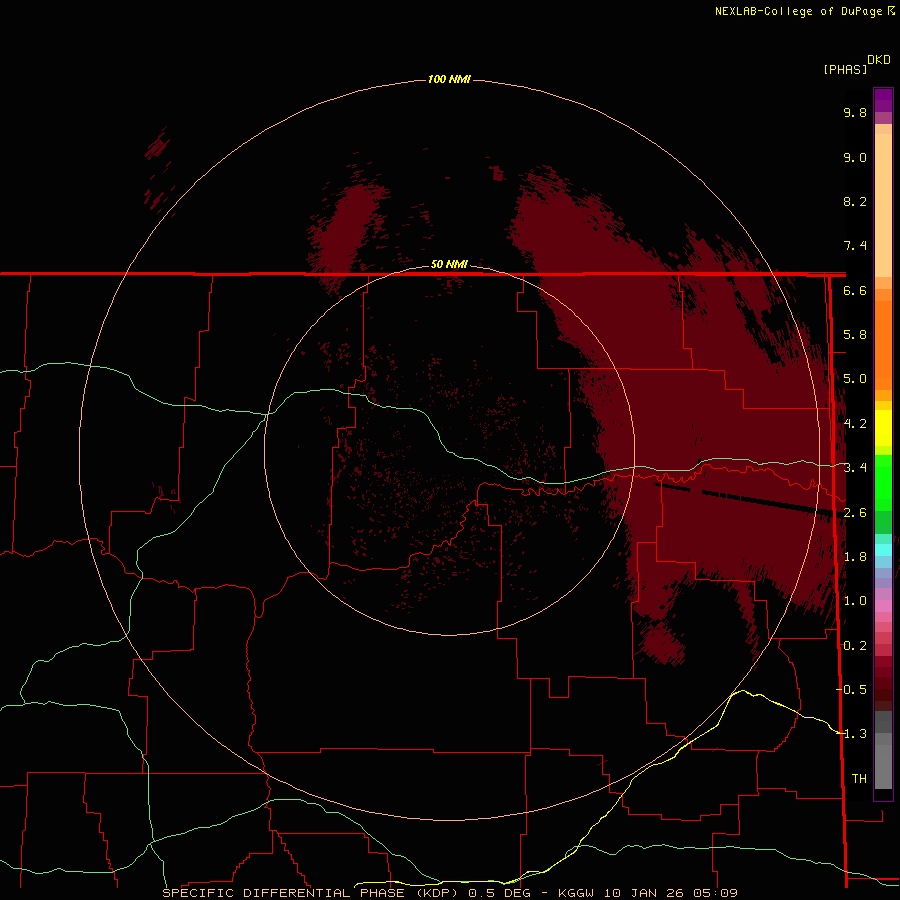The height and width of the screenshot is (900, 900).
Task: Pick the pink swatch of the color scale
Action: click(883, 605)
